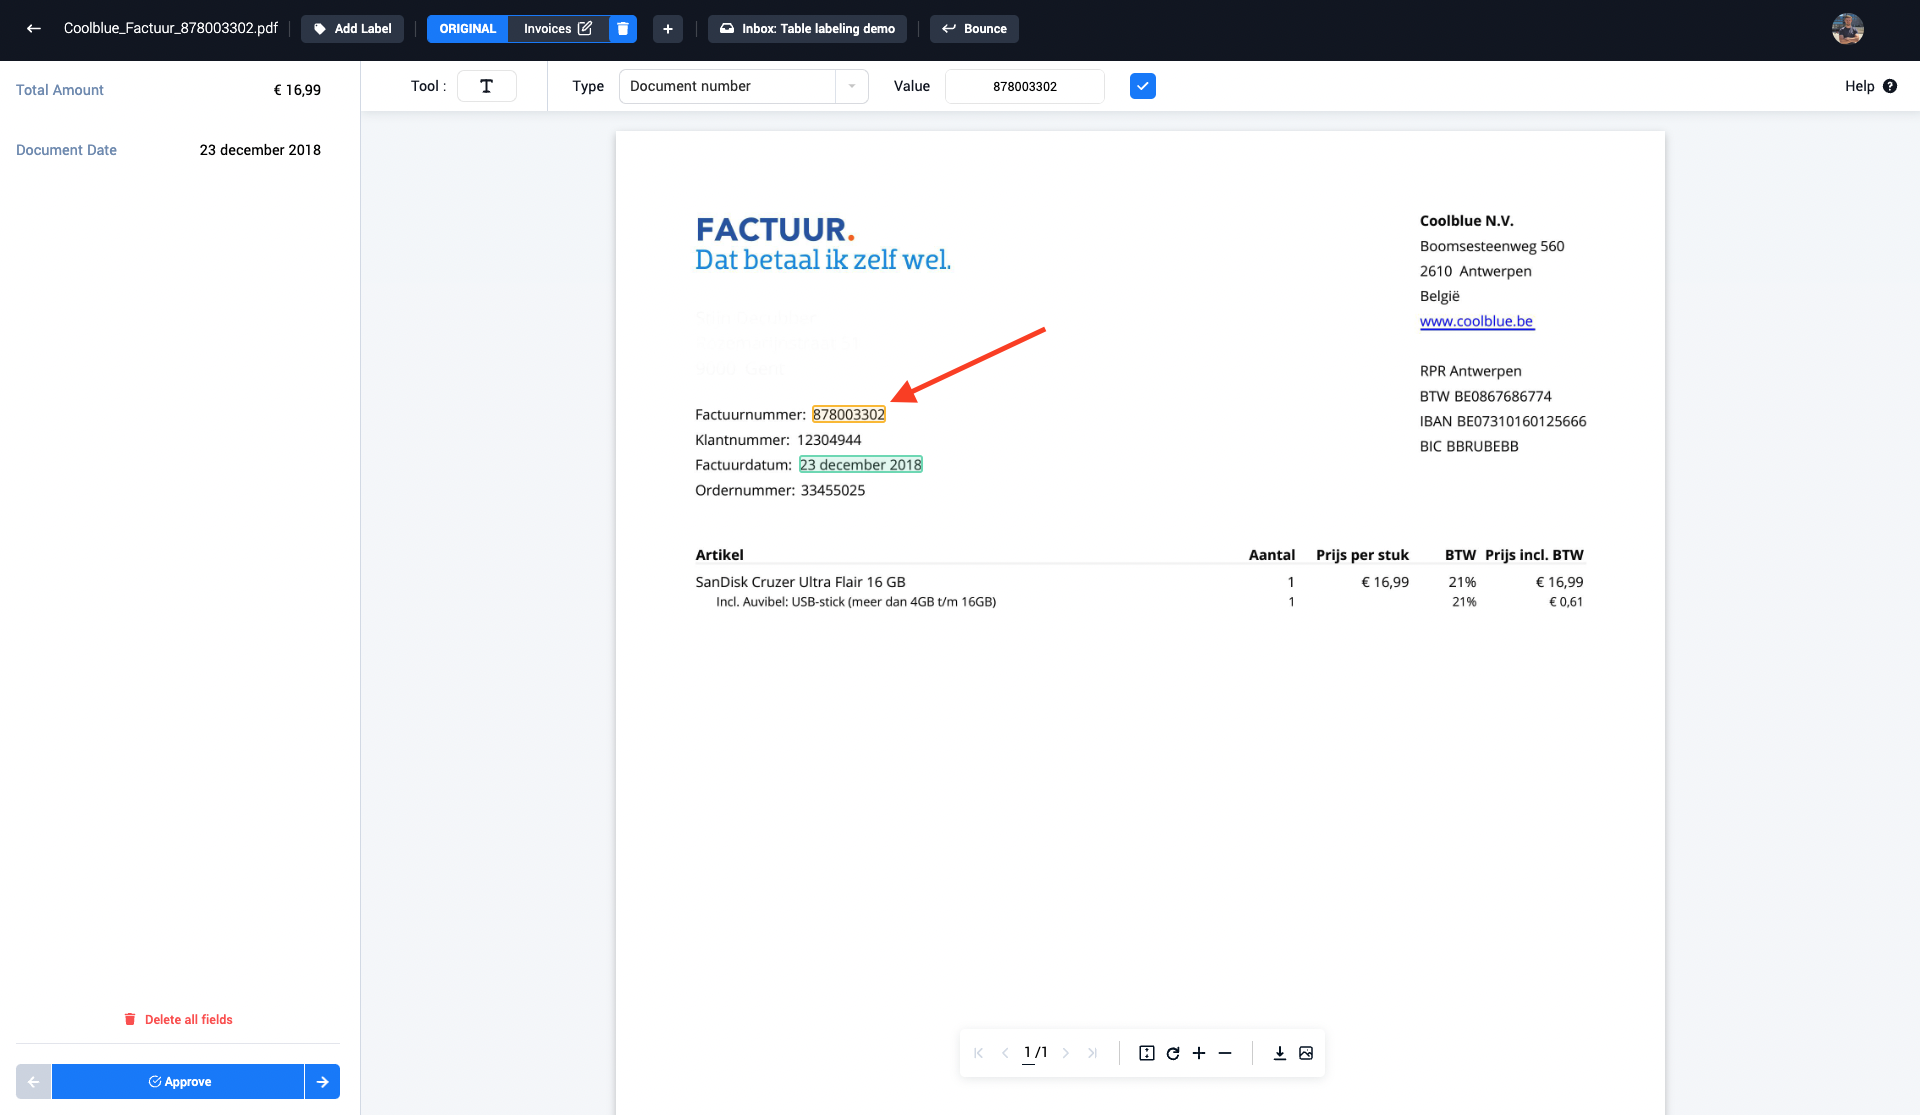This screenshot has height=1115, width=1920.
Task: Click the Approve button
Action: click(x=179, y=1082)
